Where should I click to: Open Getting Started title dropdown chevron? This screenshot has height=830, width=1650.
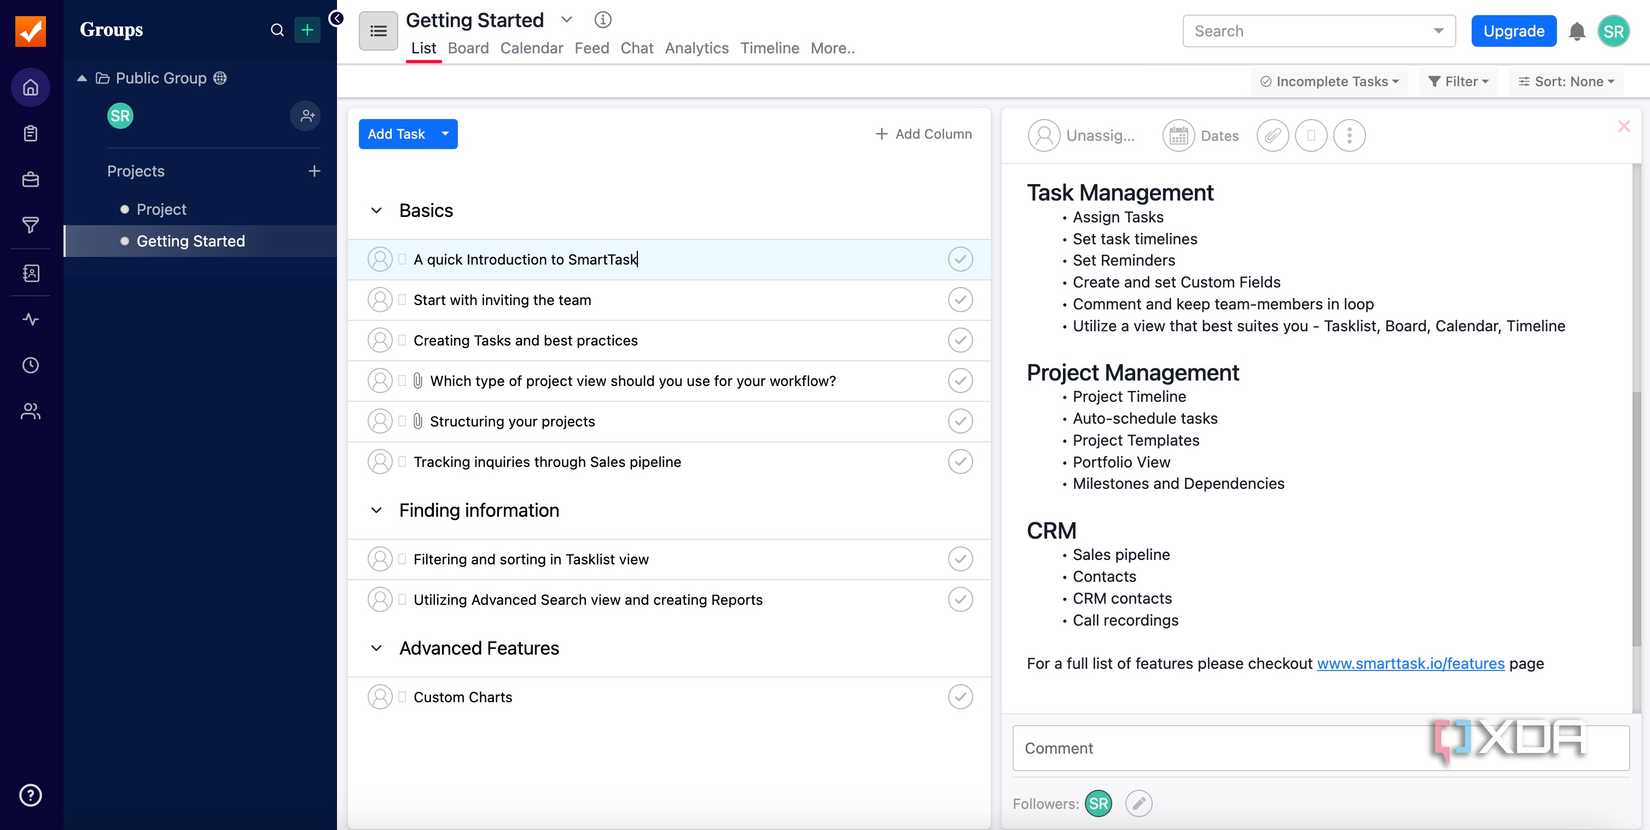click(x=567, y=19)
